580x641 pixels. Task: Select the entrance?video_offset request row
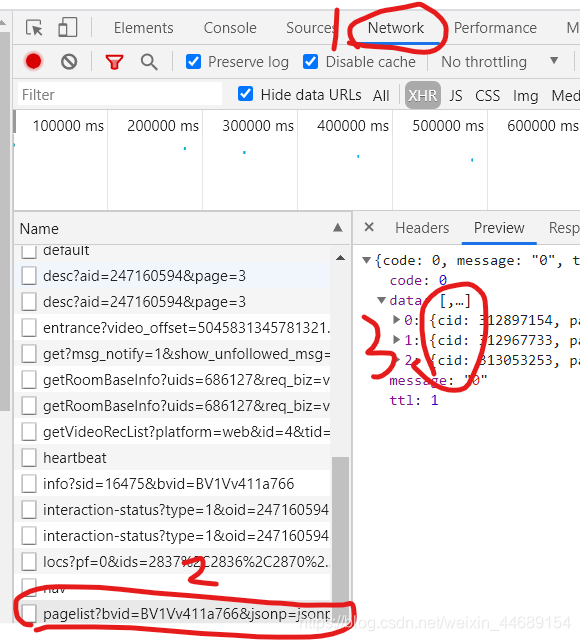[x=173, y=327]
